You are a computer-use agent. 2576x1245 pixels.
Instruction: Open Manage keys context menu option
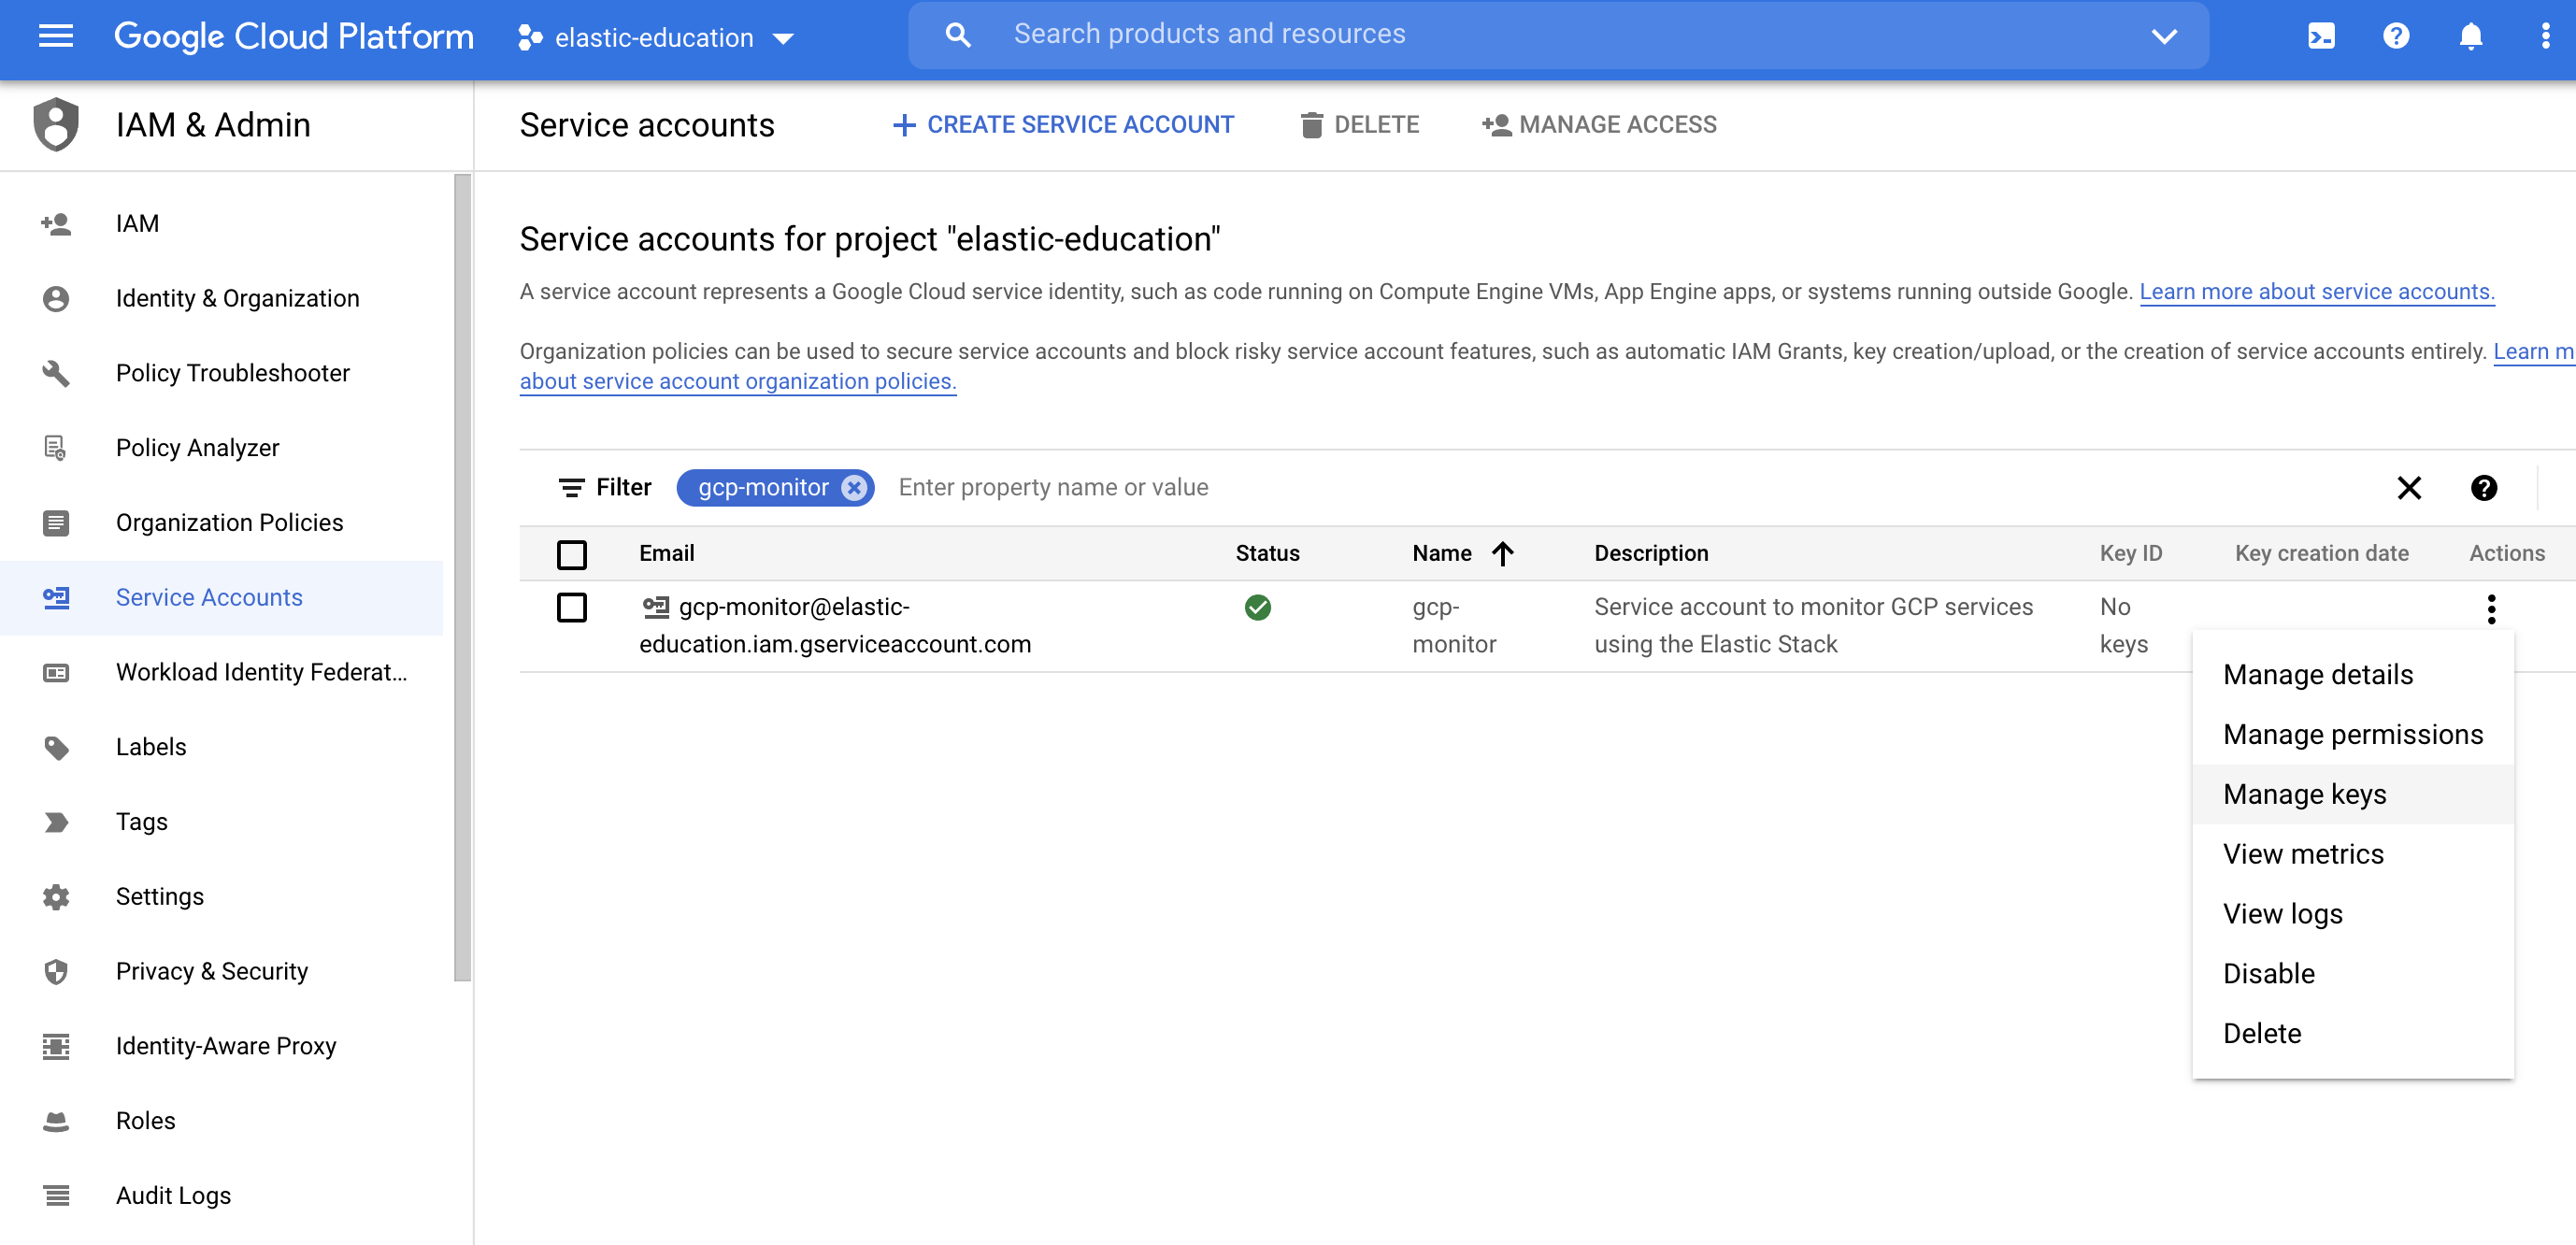[2303, 794]
